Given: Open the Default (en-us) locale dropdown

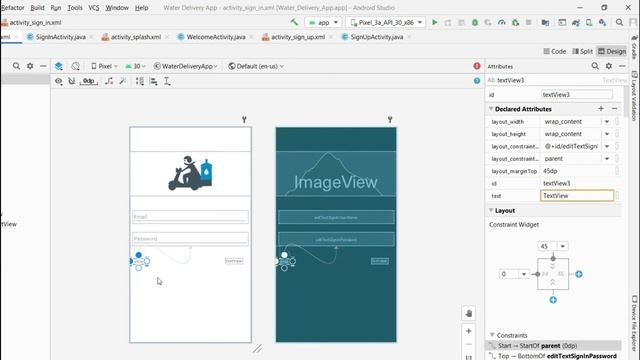Looking at the screenshot, I should [256, 66].
